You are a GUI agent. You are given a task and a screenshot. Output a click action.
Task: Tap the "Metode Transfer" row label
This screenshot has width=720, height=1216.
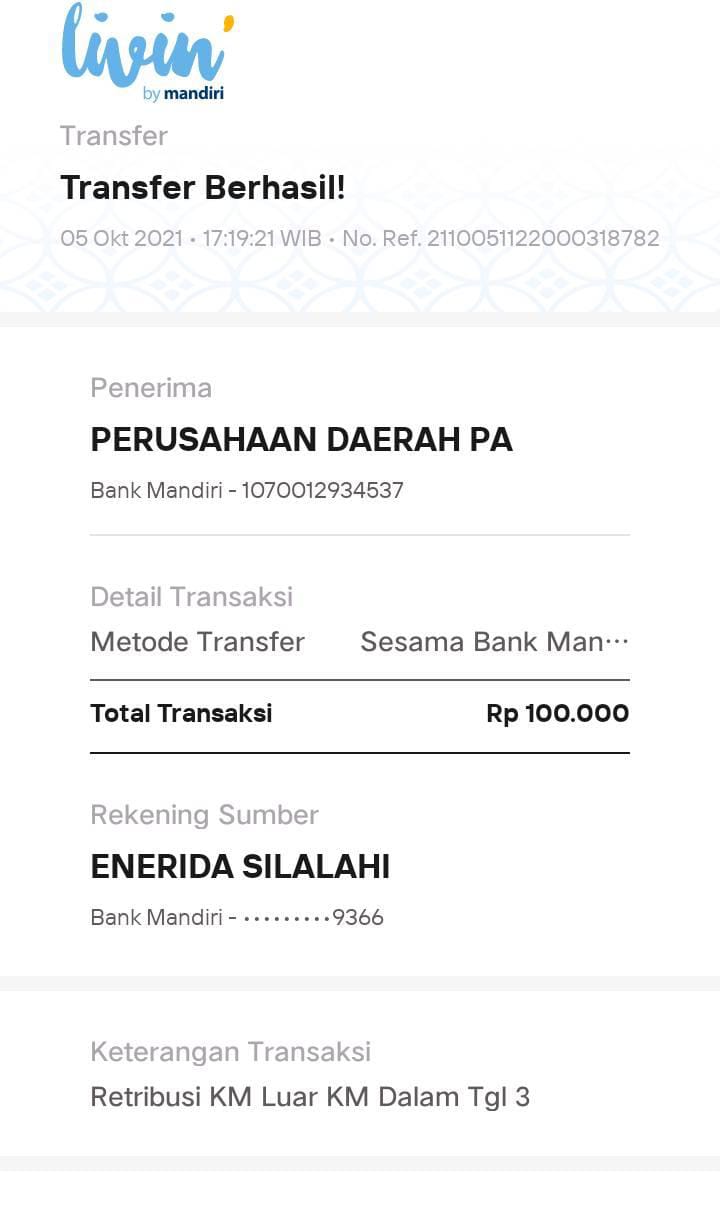pos(197,642)
